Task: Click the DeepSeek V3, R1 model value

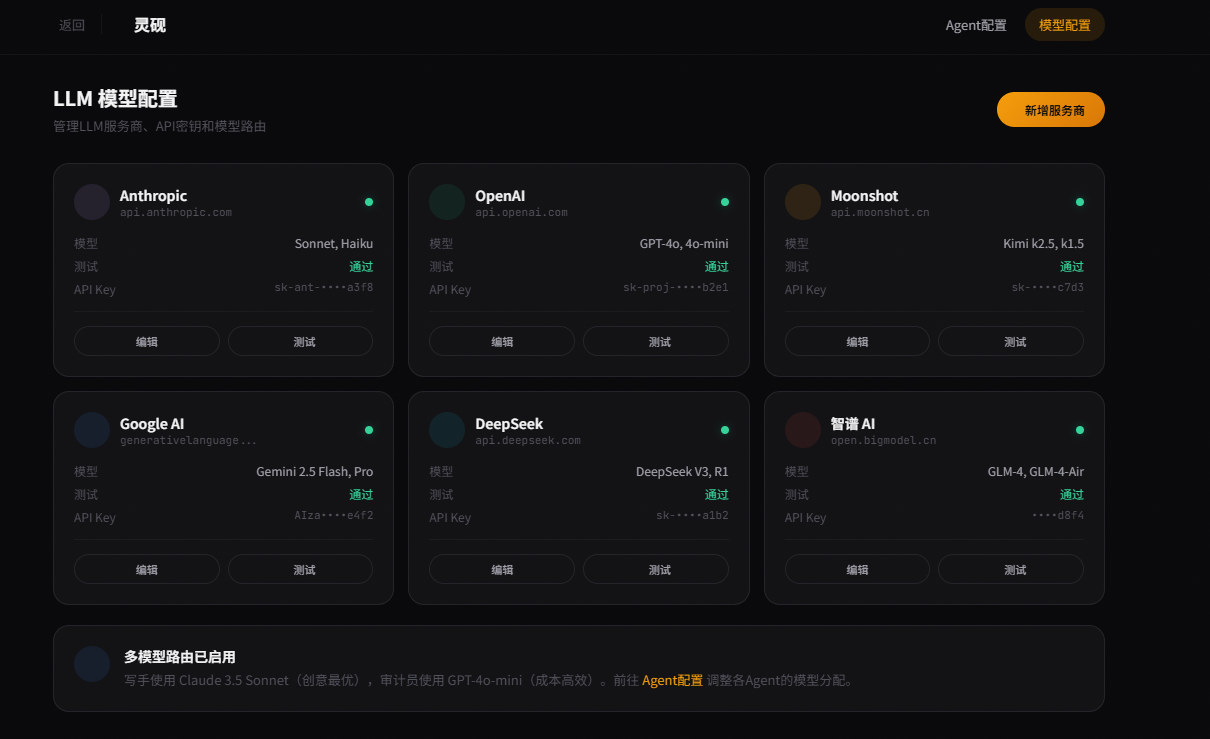Action: click(682, 472)
